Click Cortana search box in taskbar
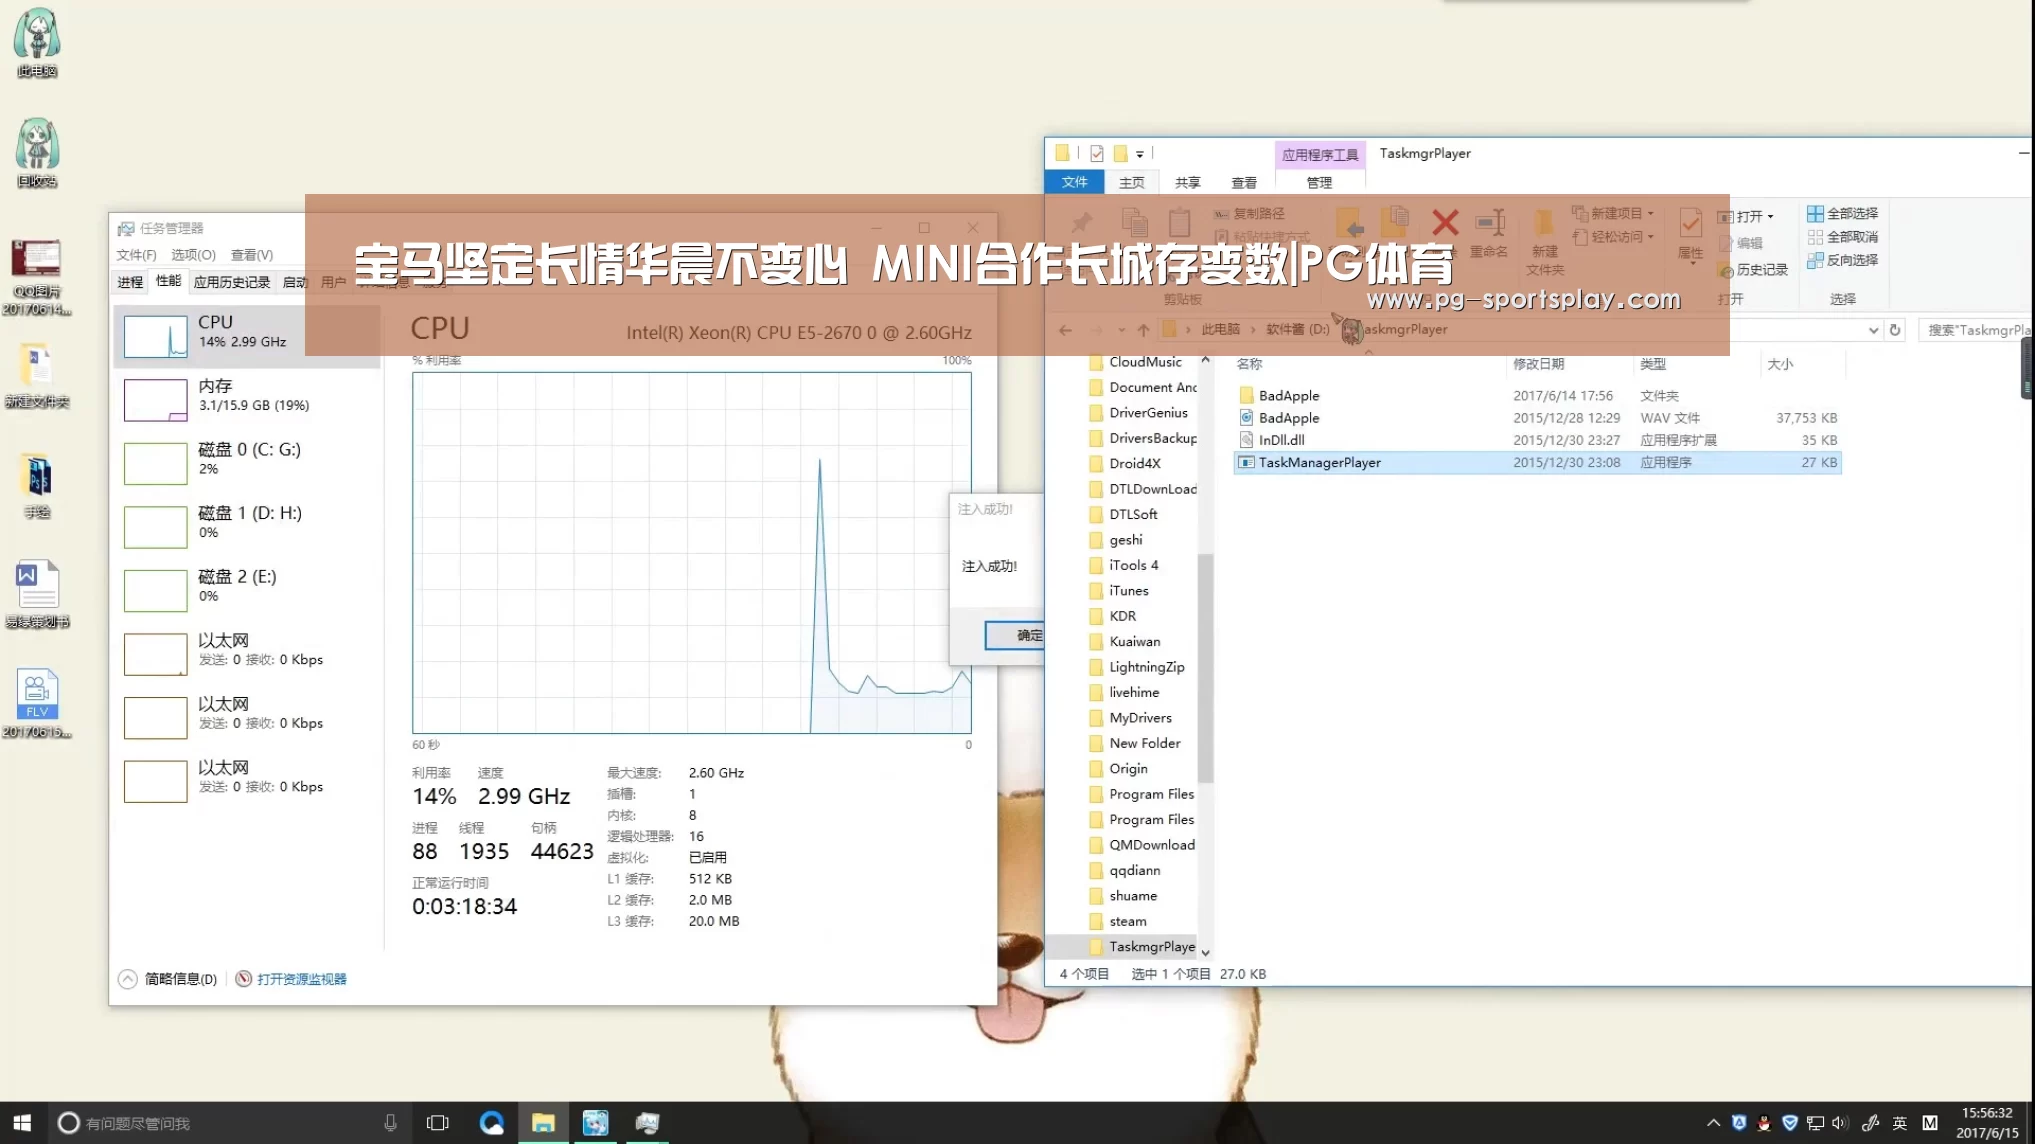 pyautogui.click(x=230, y=1123)
